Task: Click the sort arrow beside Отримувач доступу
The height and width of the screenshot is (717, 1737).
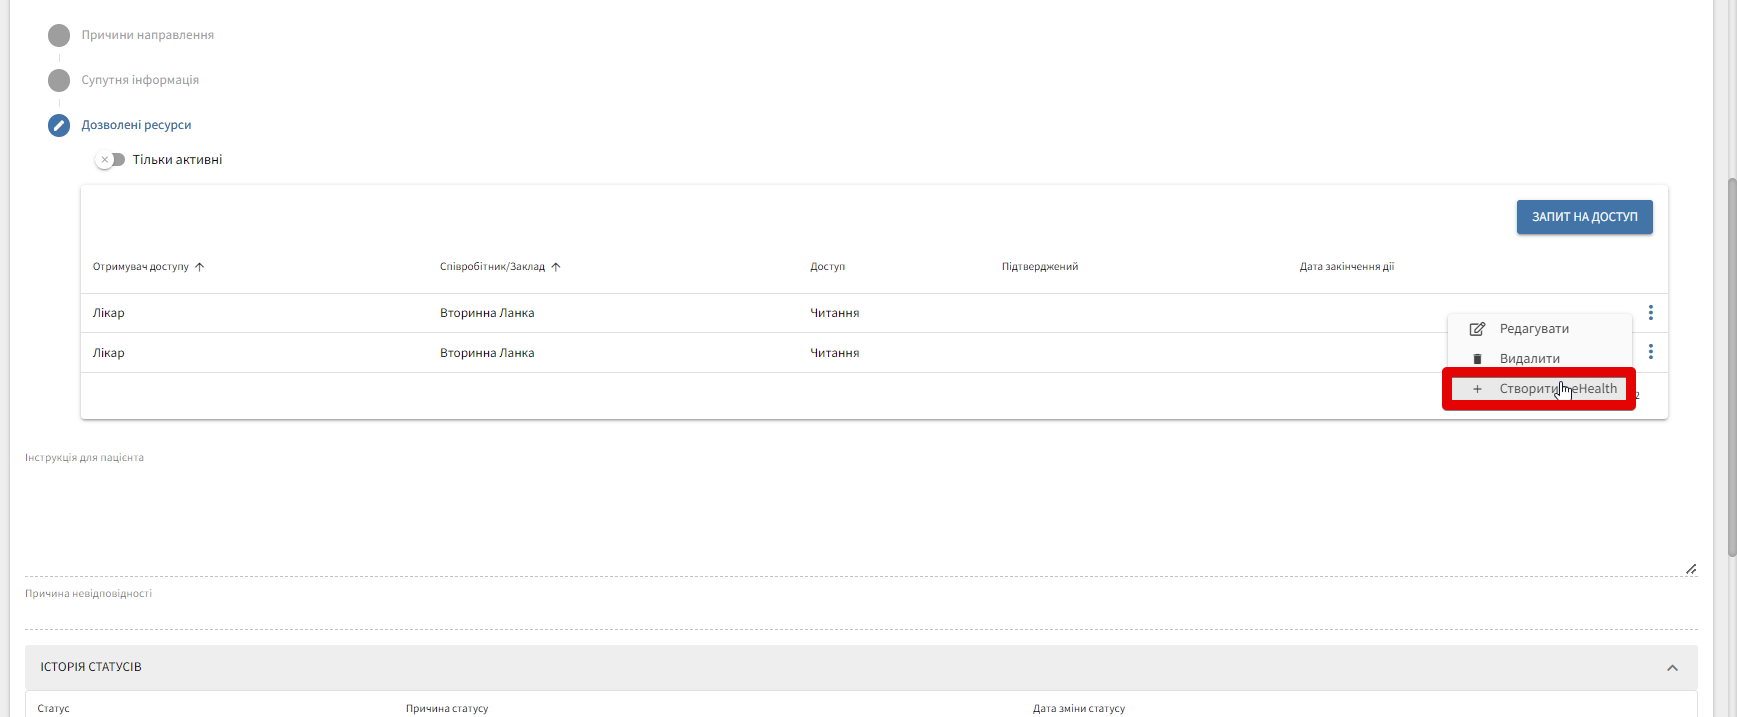Action: point(200,267)
